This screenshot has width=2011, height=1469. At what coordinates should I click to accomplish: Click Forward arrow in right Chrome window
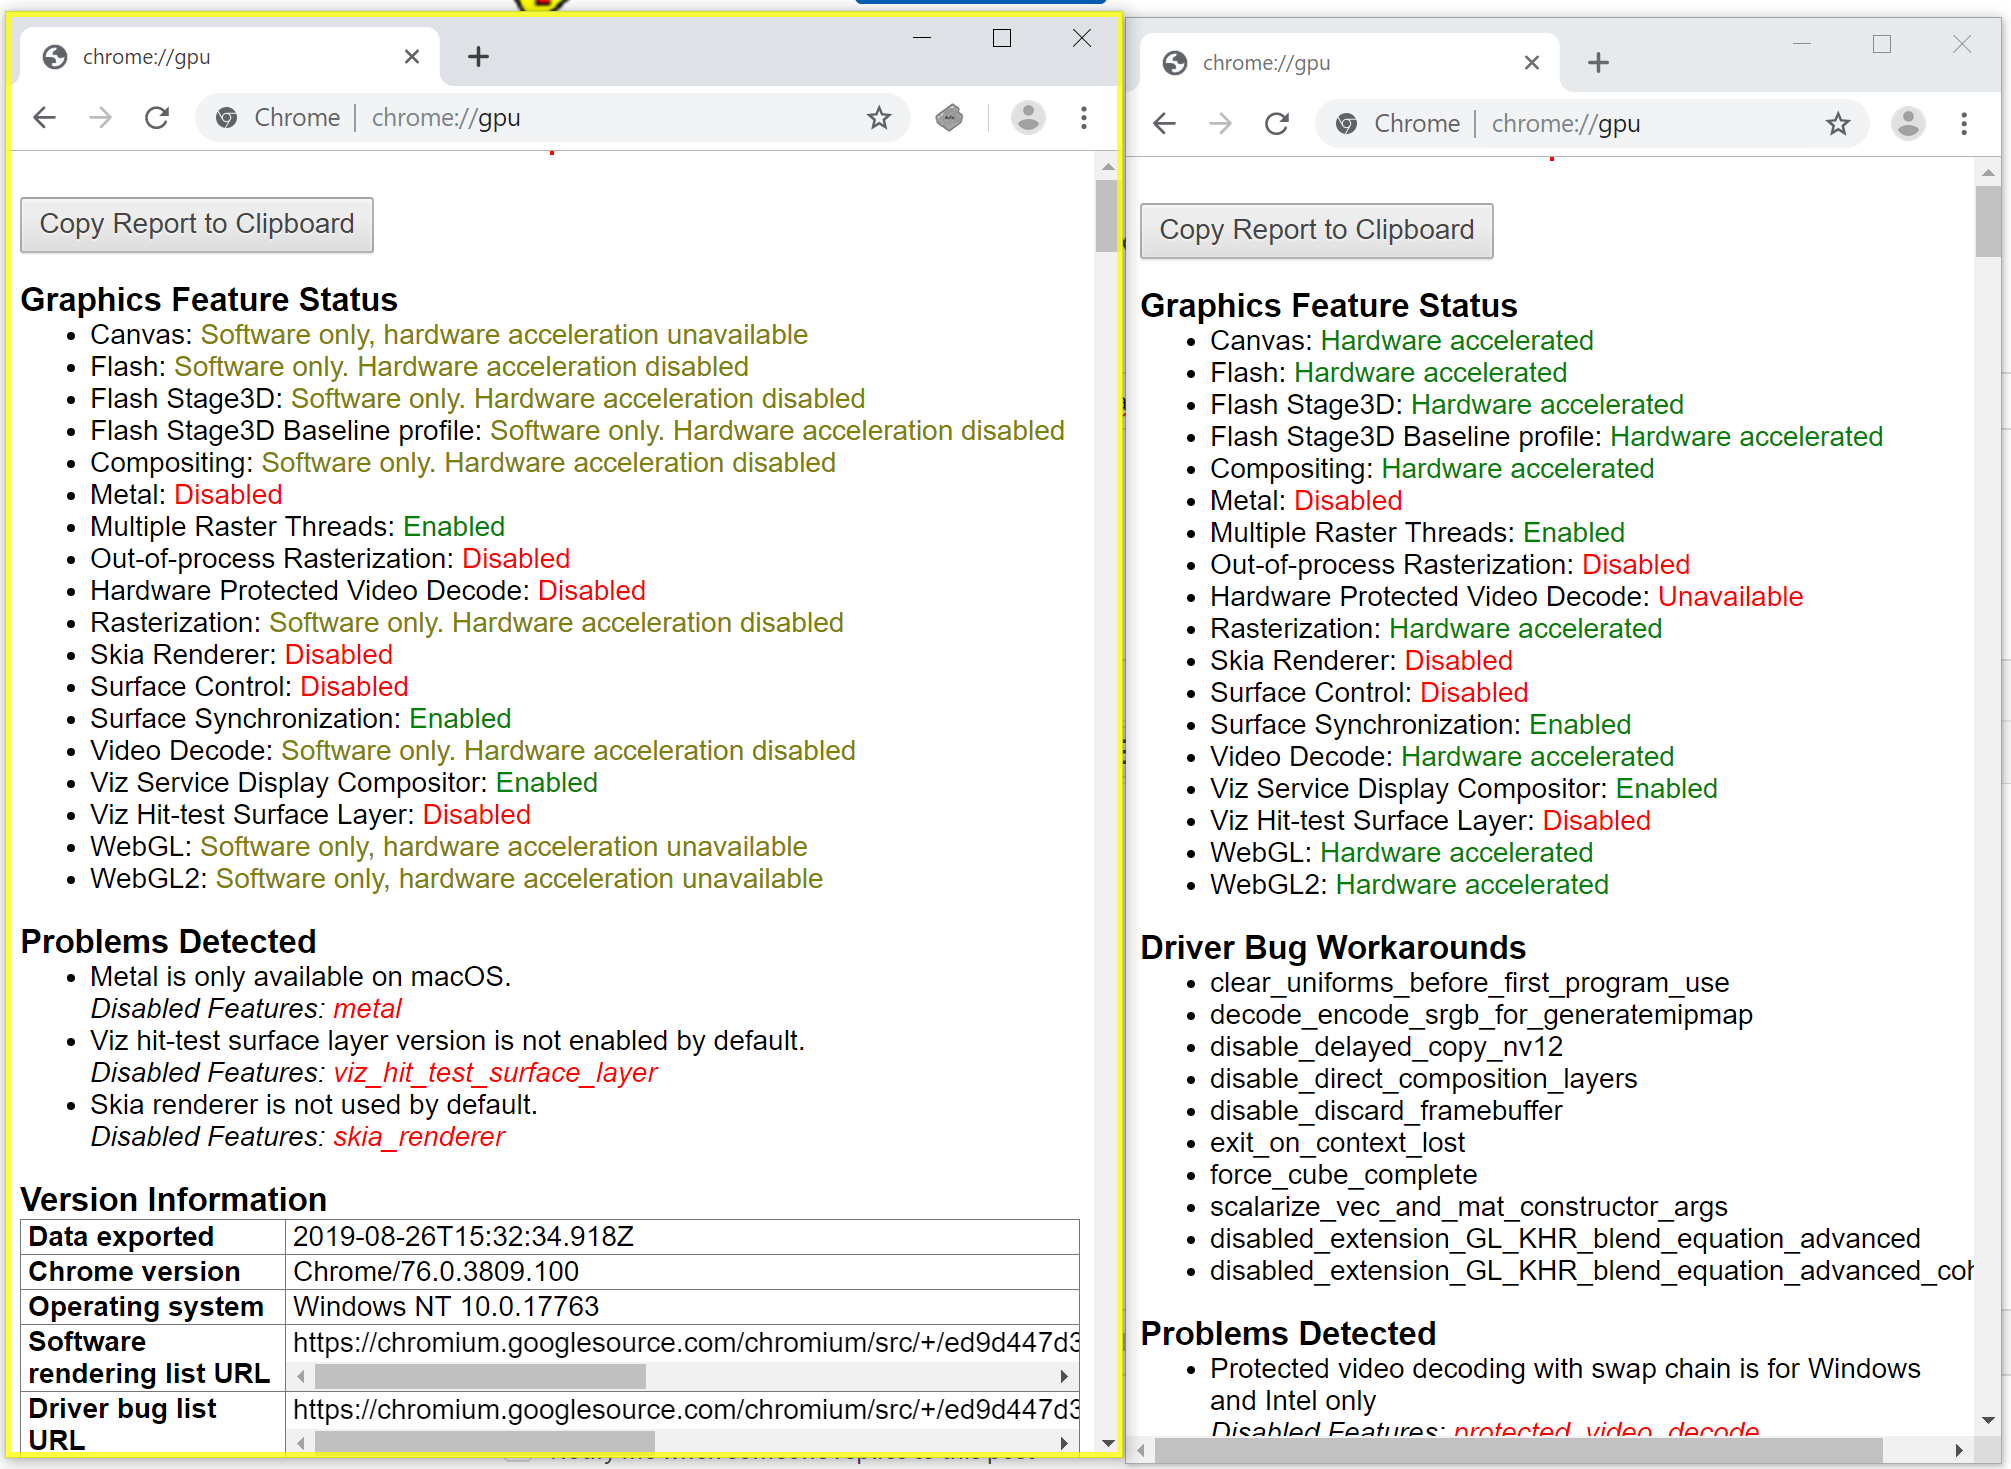click(x=1220, y=124)
